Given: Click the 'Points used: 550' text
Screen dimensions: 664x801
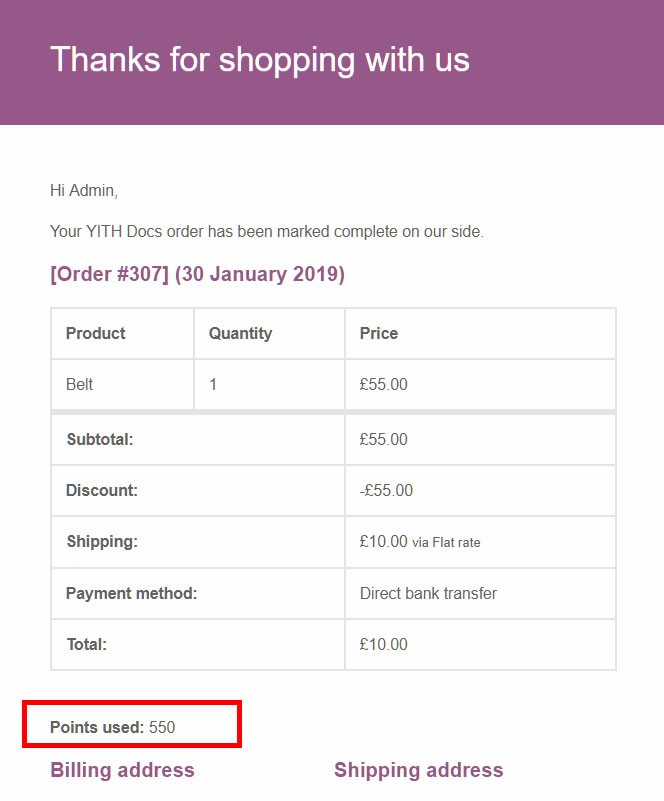Looking at the screenshot, I should [x=112, y=727].
